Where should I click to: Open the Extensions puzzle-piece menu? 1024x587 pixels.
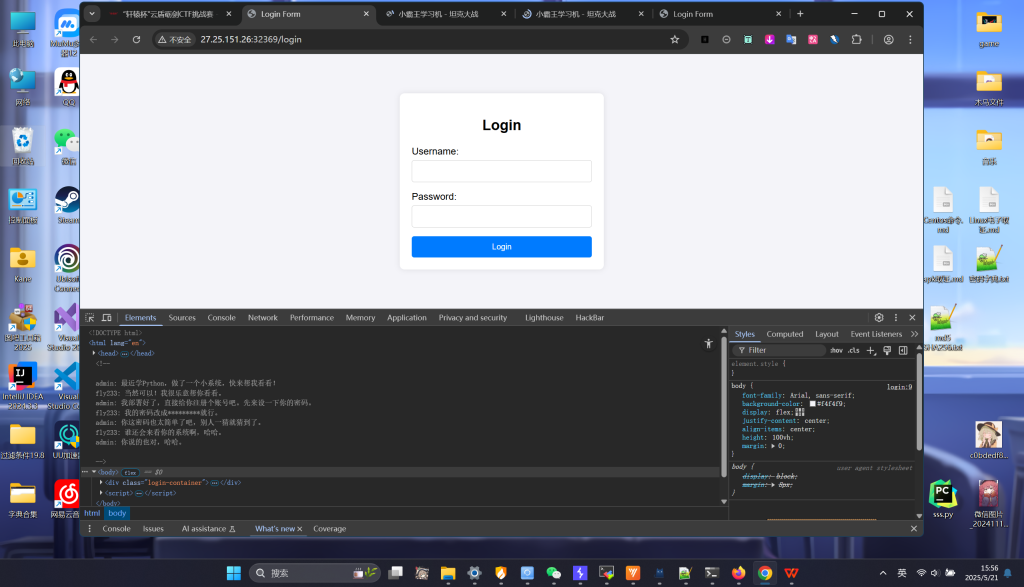coord(856,40)
